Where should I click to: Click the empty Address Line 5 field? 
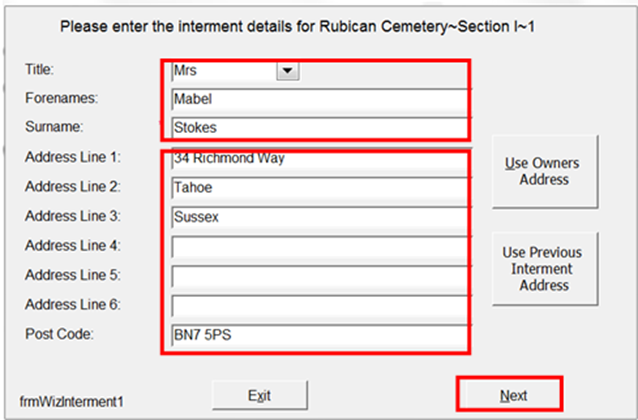pos(315,276)
